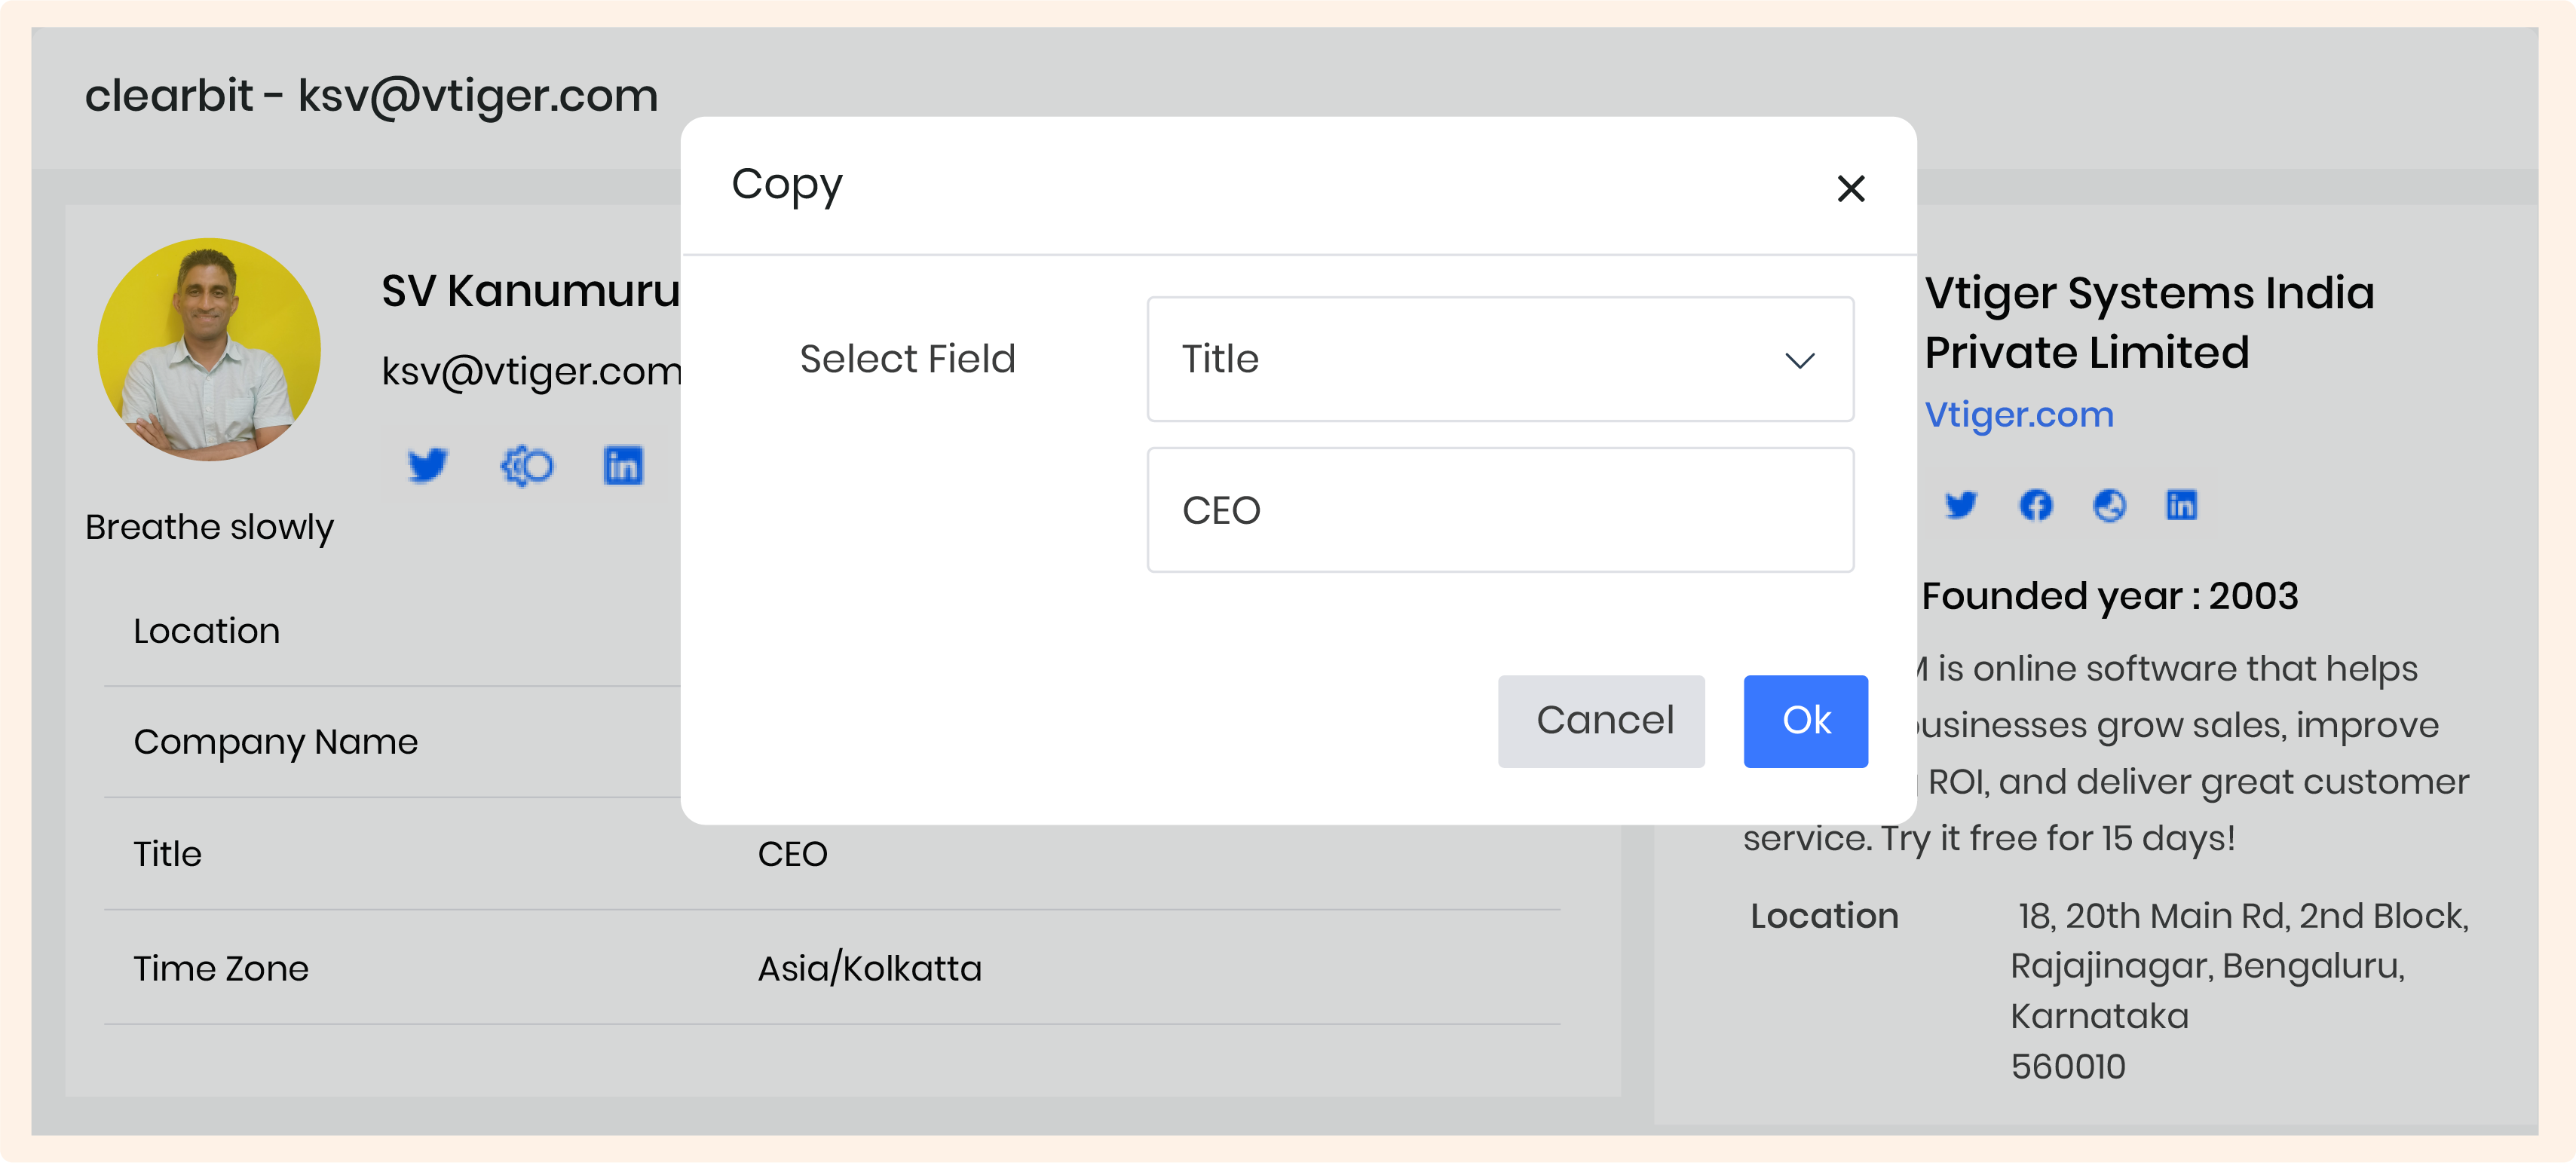Click the gear-shaped icon under contact email
The width and height of the screenshot is (2576, 1163).
526,465
